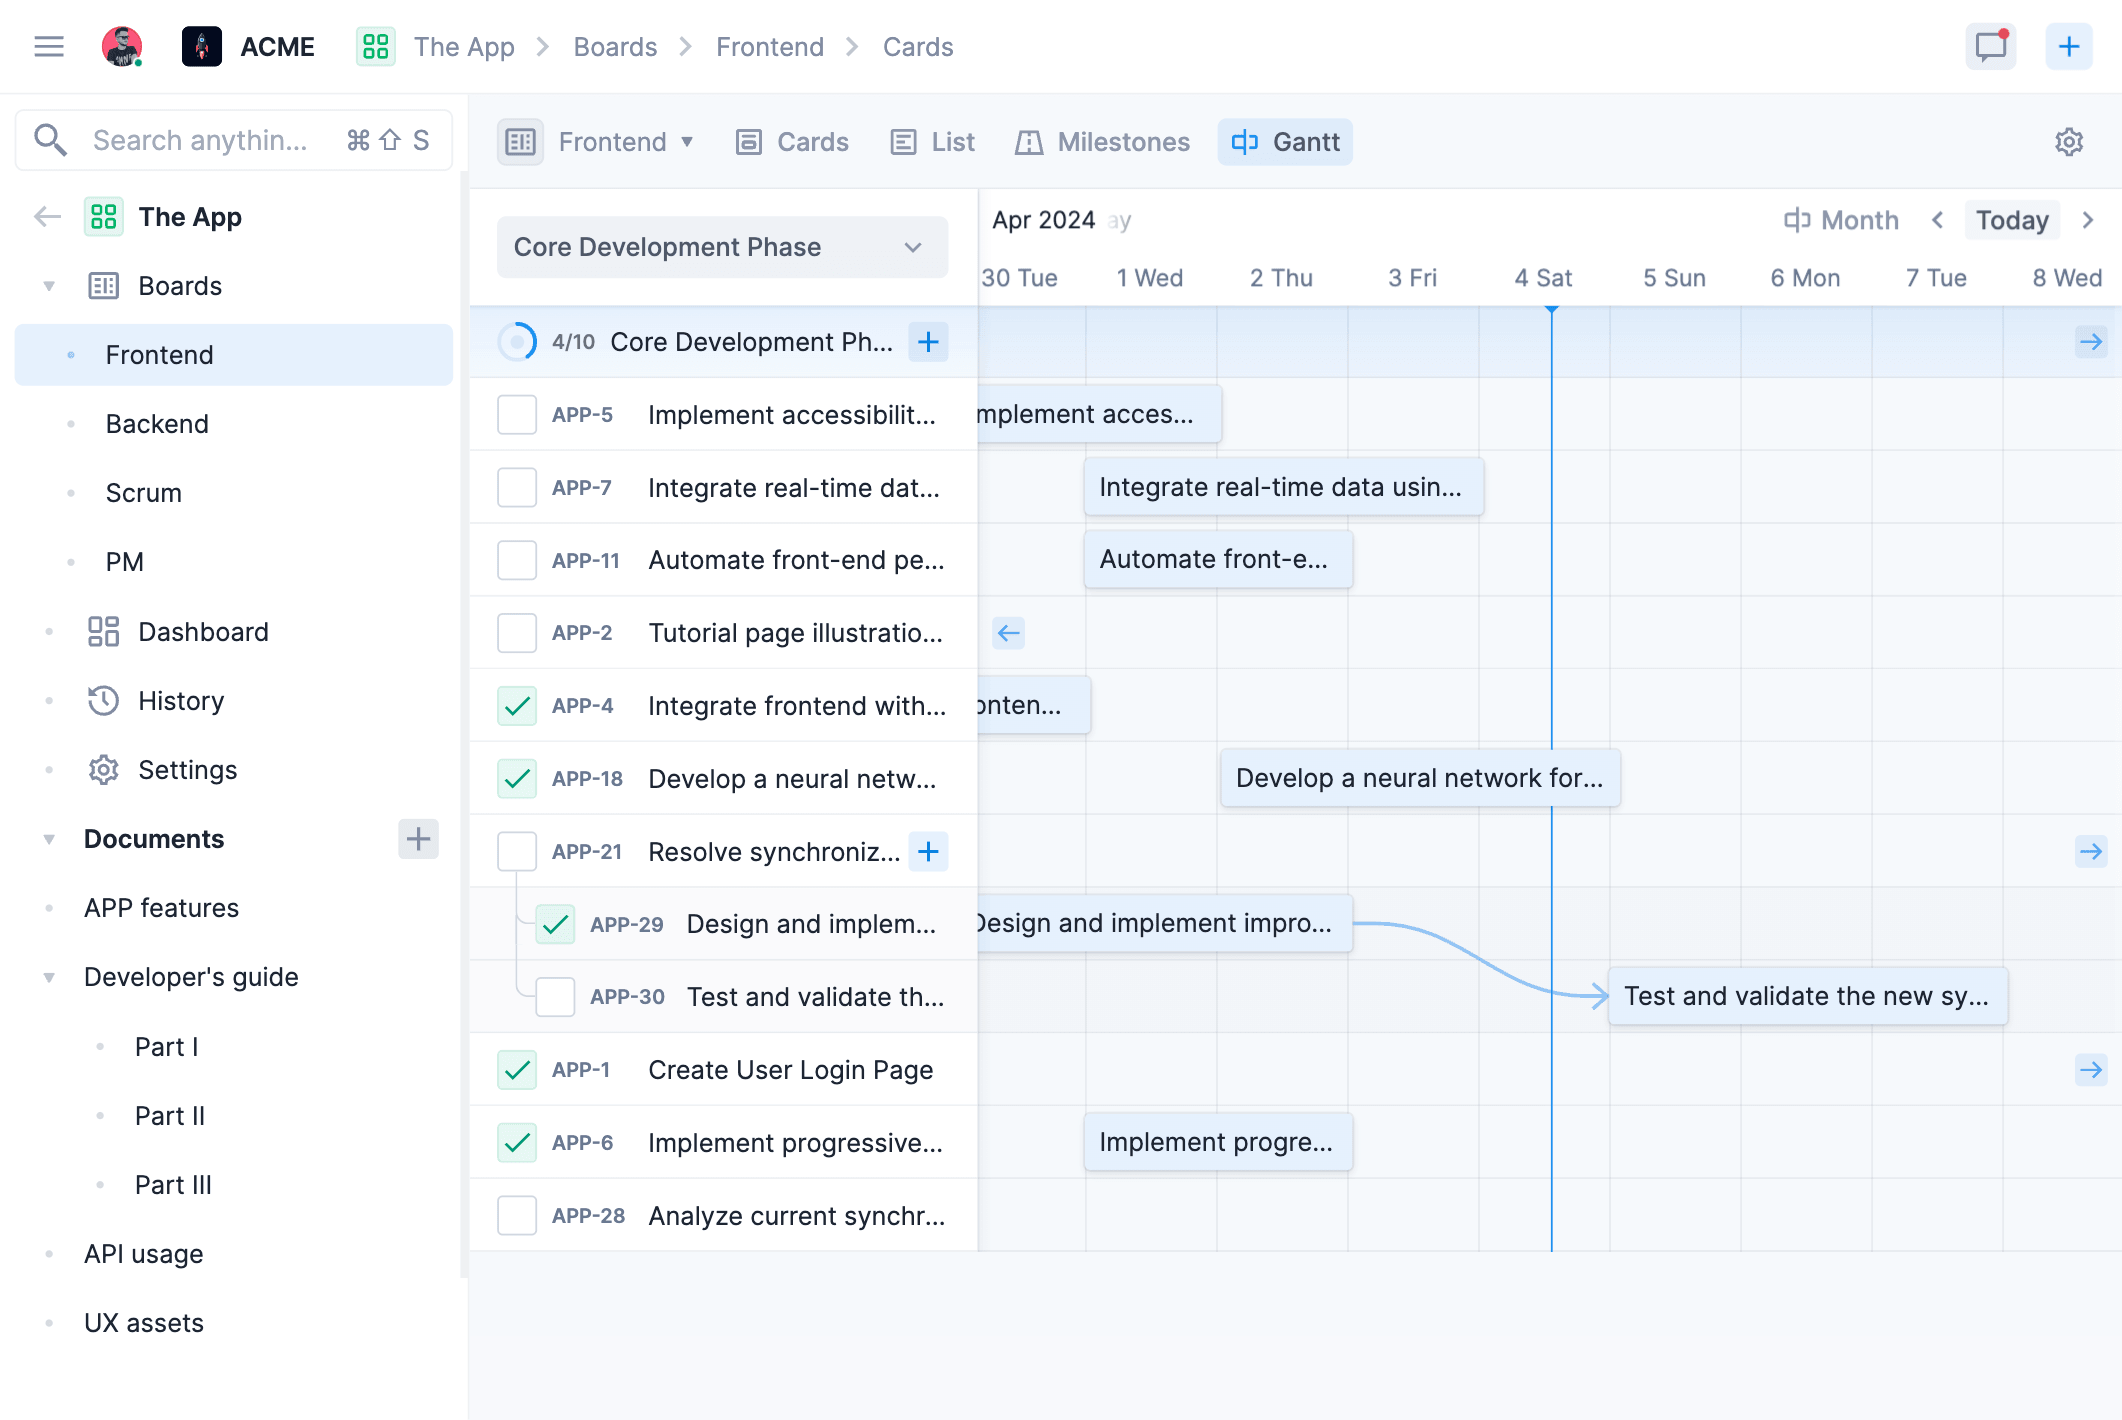Collapse the Boards section in the sidebar
The width and height of the screenshot is (2122, 1420).
(48, 285)
